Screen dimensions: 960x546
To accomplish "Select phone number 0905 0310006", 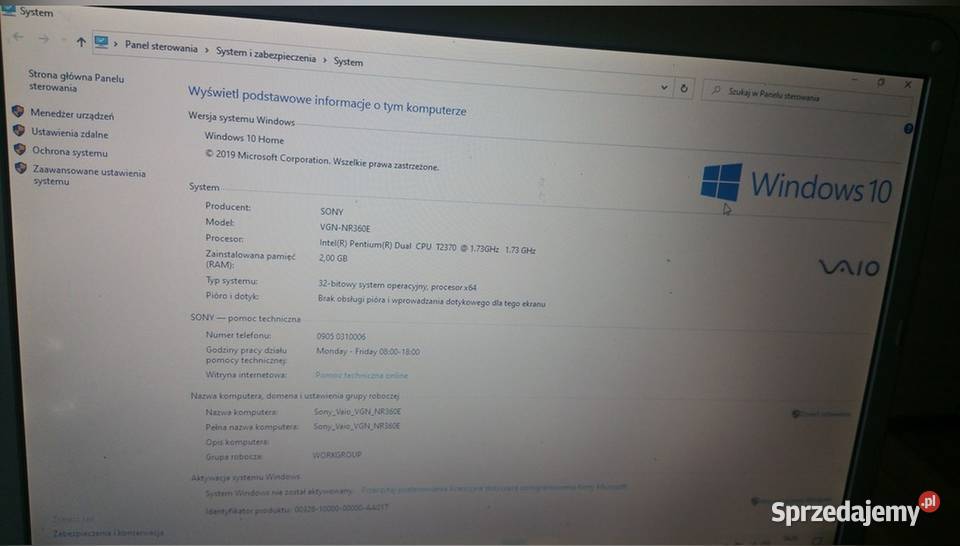I will pyautogui.click(x=341, y=337).
